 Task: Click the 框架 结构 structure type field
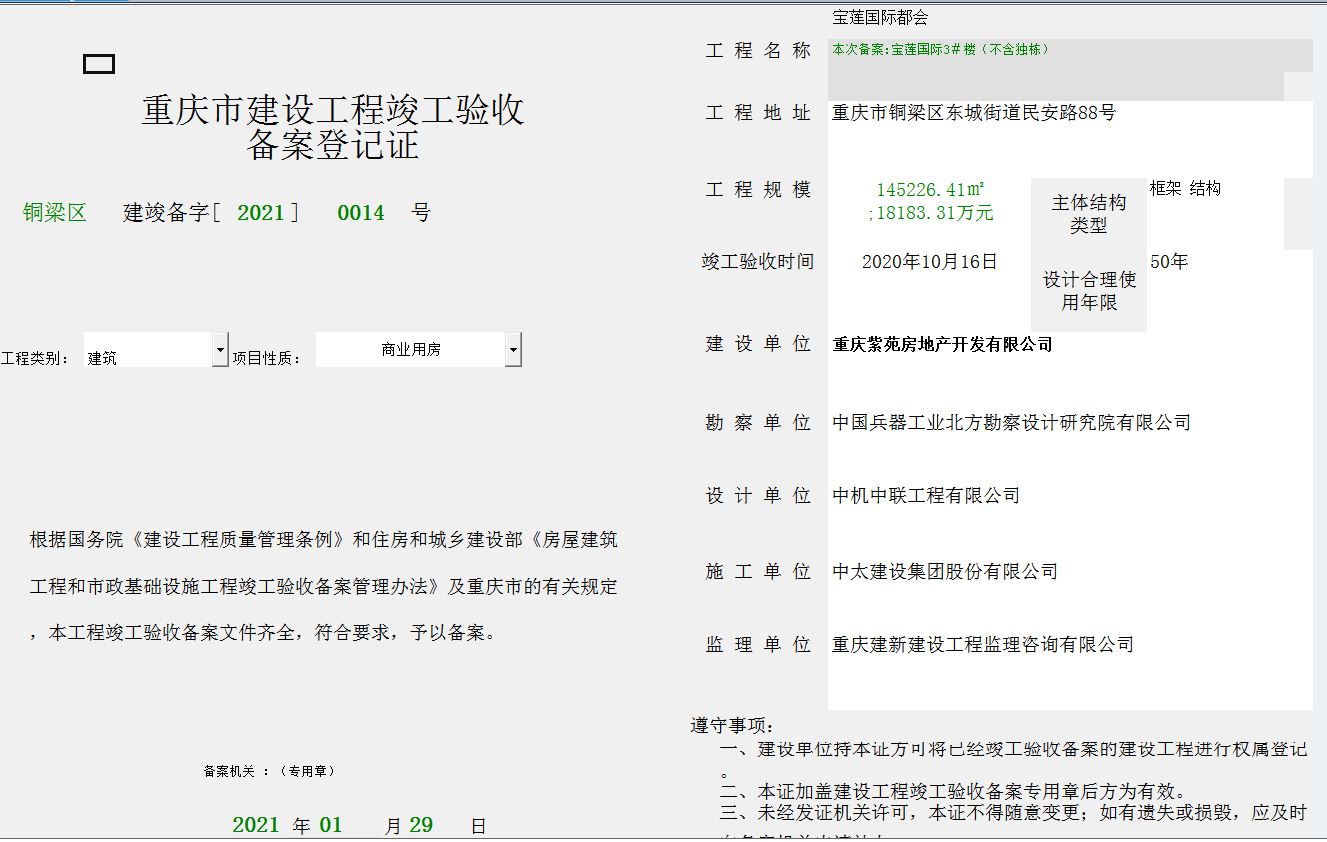click(1185, 188)
